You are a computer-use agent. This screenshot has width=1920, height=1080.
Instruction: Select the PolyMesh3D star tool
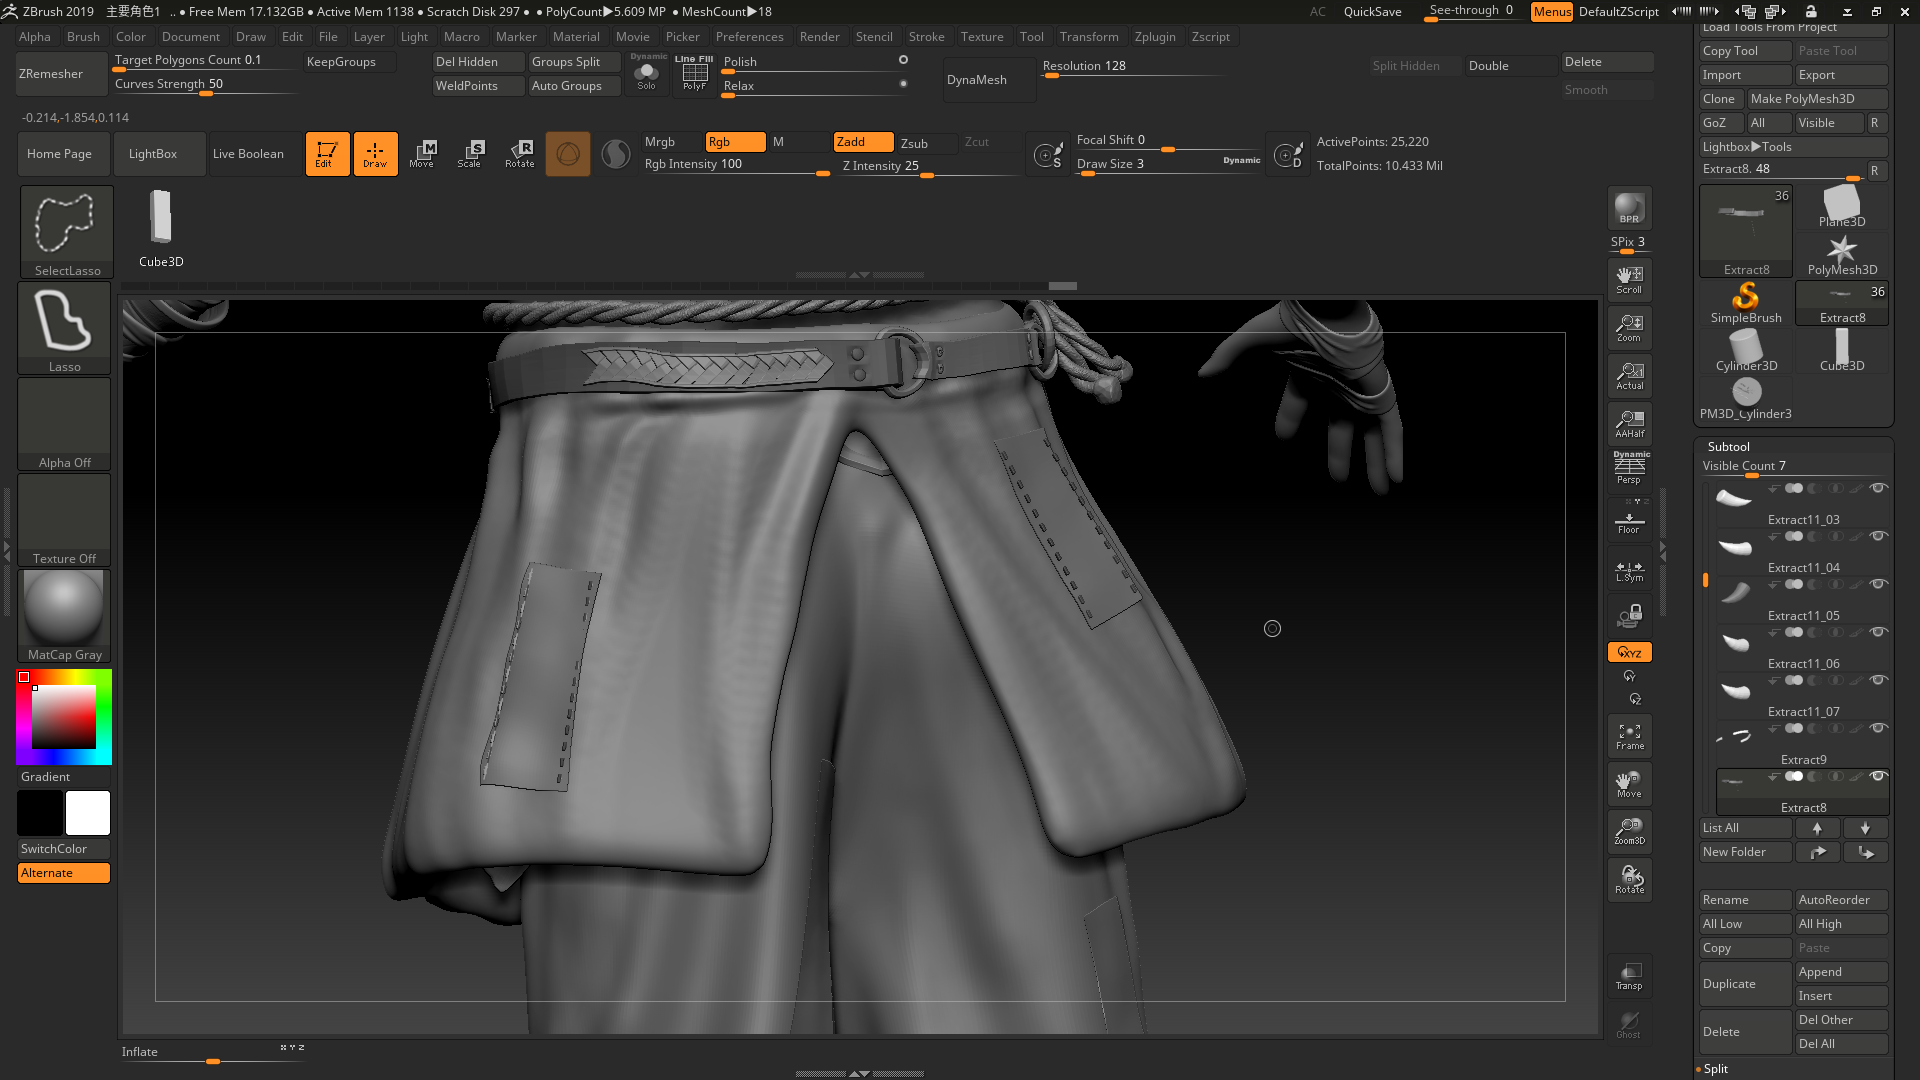click(x=1841, y=255)
